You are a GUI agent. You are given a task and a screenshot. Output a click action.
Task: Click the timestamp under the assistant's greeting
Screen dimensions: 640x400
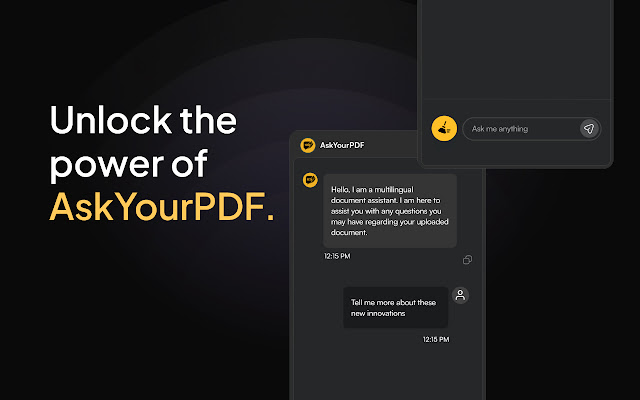[337, 257]
